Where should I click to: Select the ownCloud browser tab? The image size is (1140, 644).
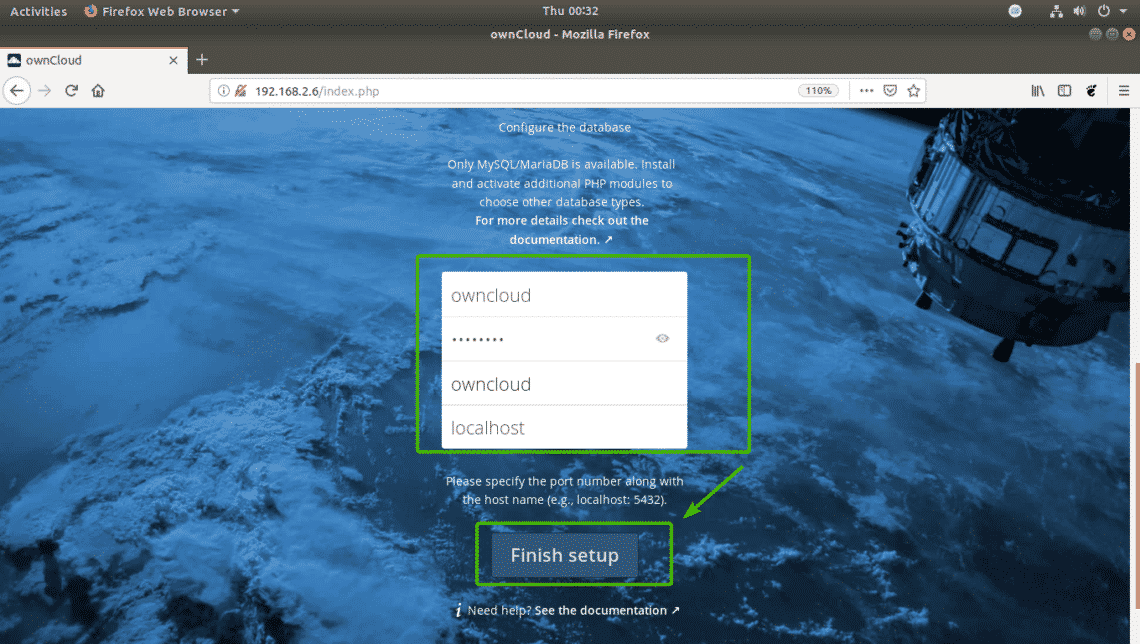pos(94,60)
